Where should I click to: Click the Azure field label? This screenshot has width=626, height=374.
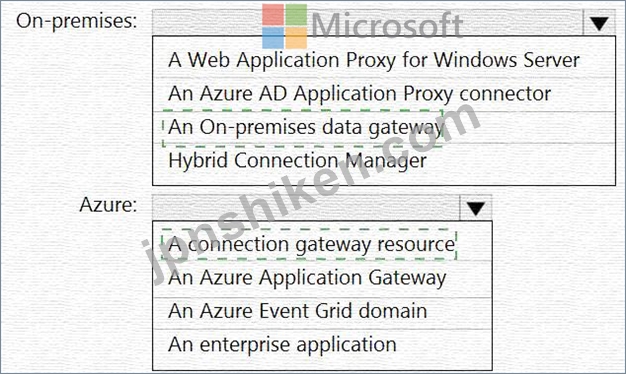[108, 205]
